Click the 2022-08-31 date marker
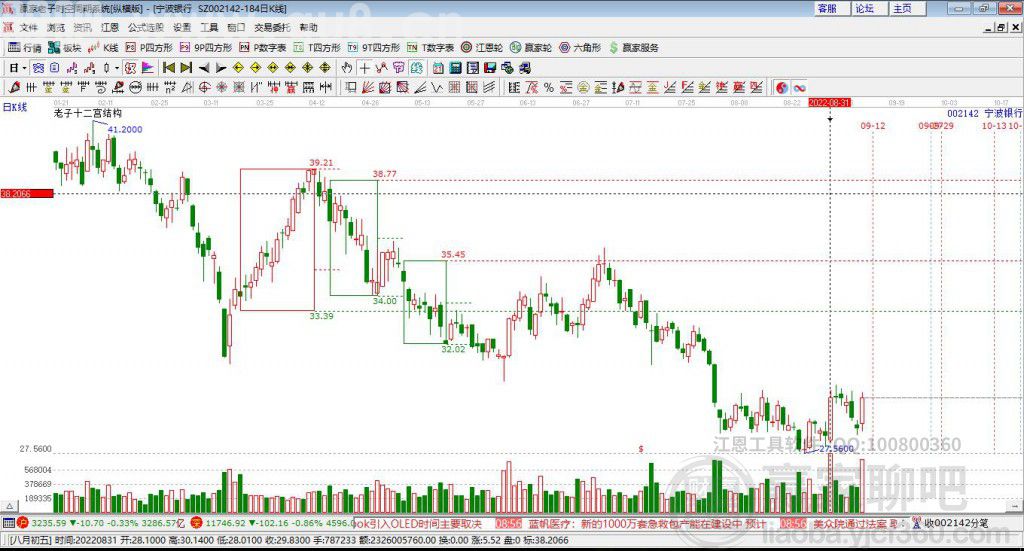 829,102
